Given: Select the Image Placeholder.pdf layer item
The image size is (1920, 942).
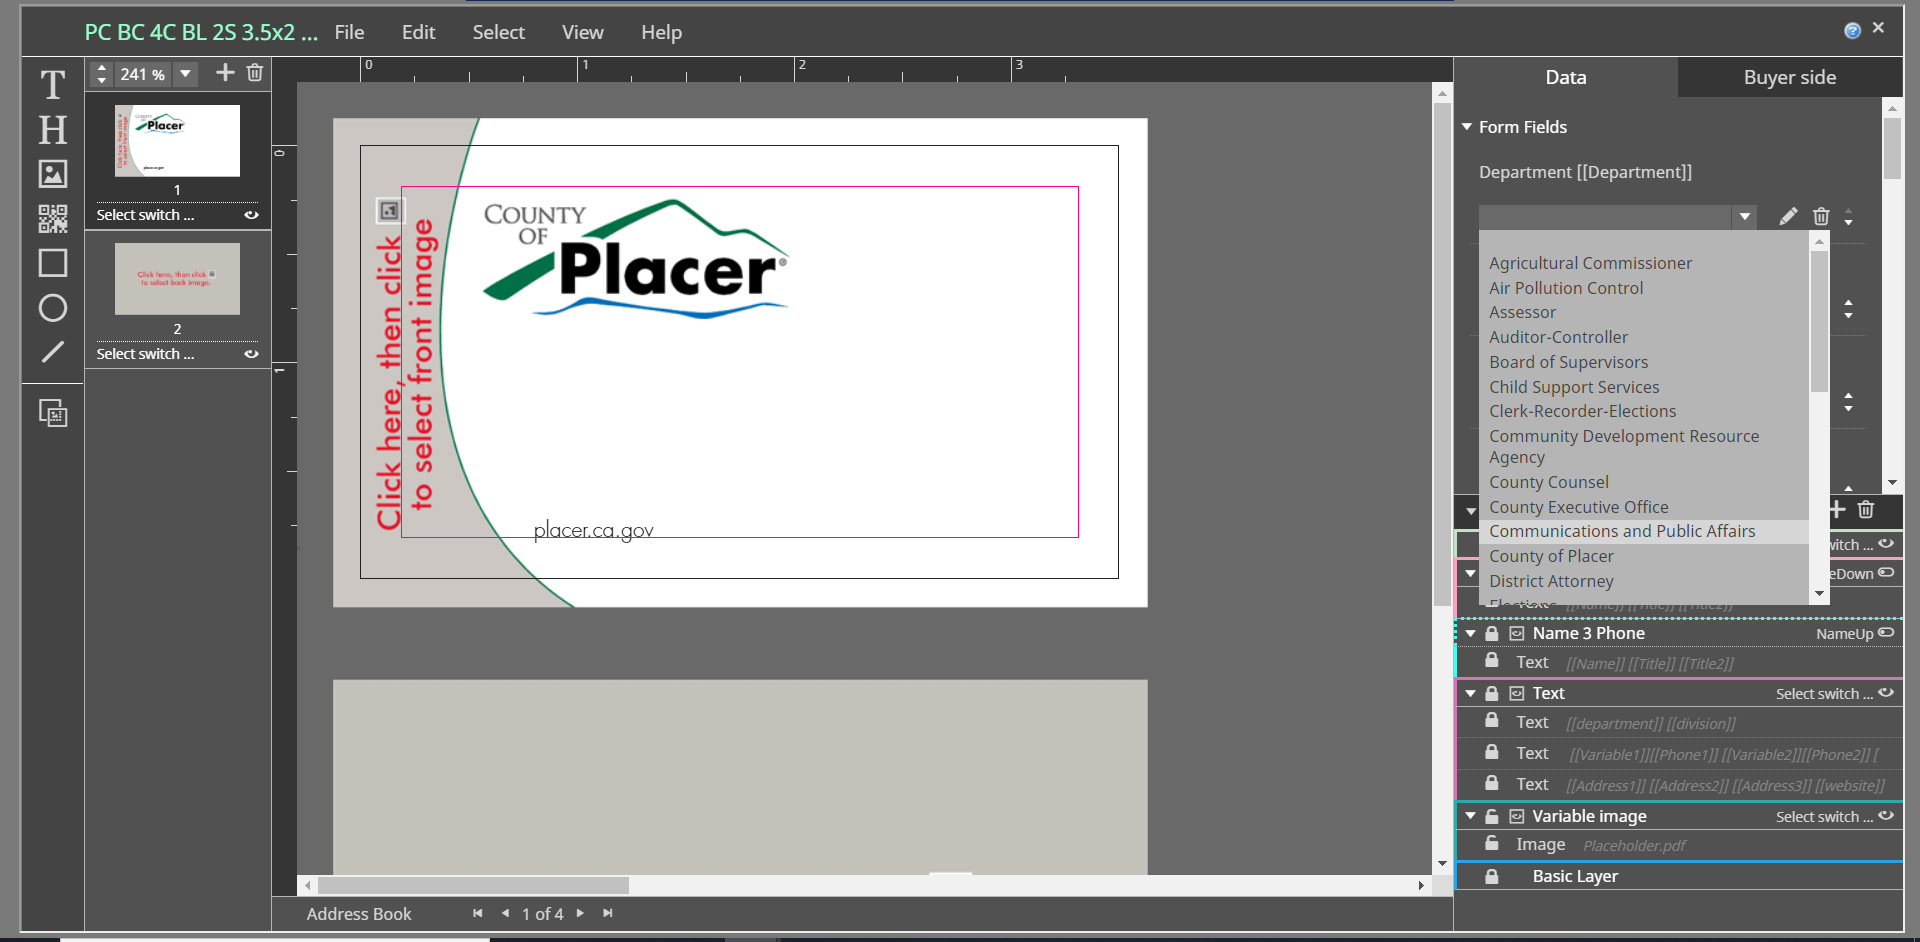Looking at the screenshot, I should [1678, 845].
